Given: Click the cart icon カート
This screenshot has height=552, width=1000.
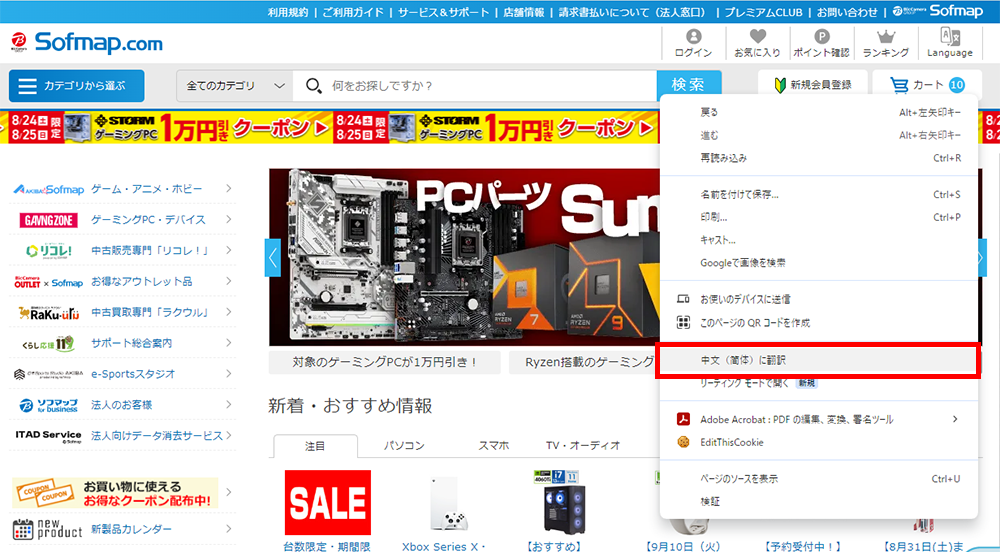Looking at the screenshot, I should point(899,85).
